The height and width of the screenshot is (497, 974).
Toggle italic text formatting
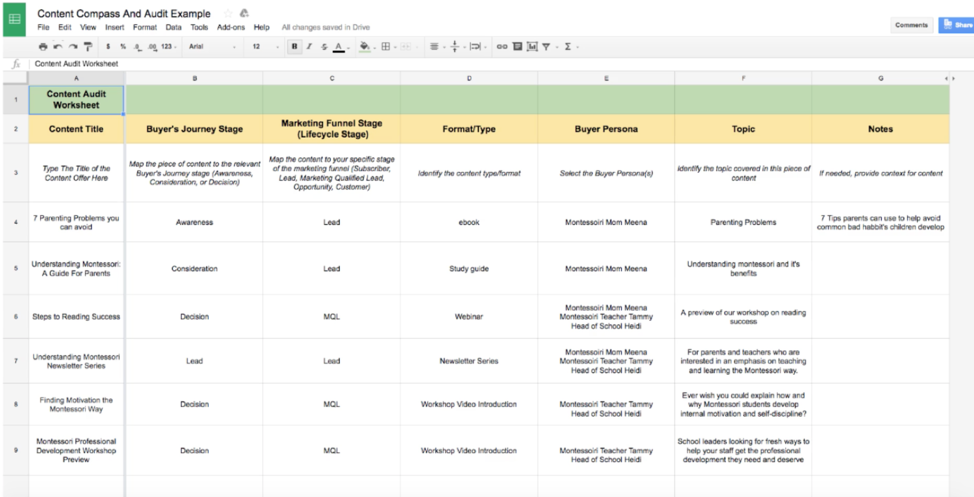point(309,46)
